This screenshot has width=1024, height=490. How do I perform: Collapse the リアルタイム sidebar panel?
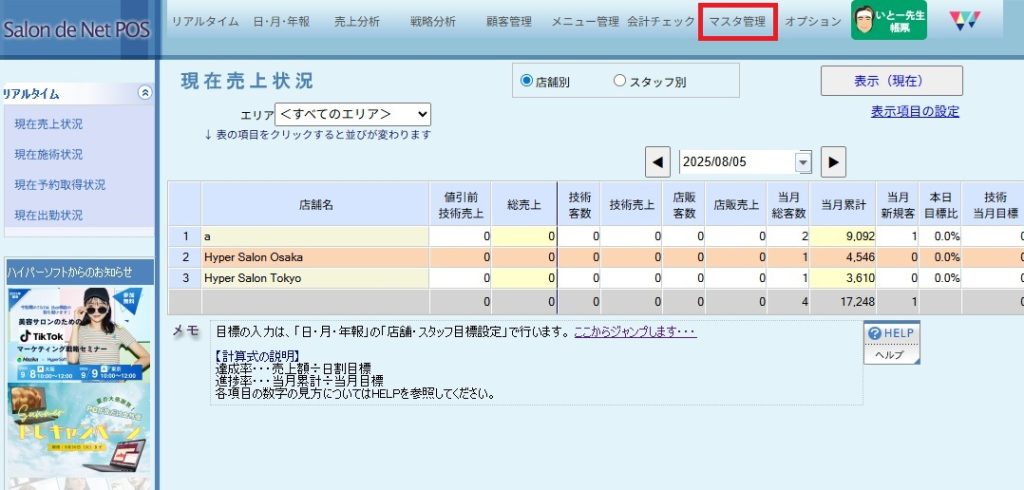tap(145, 93)
